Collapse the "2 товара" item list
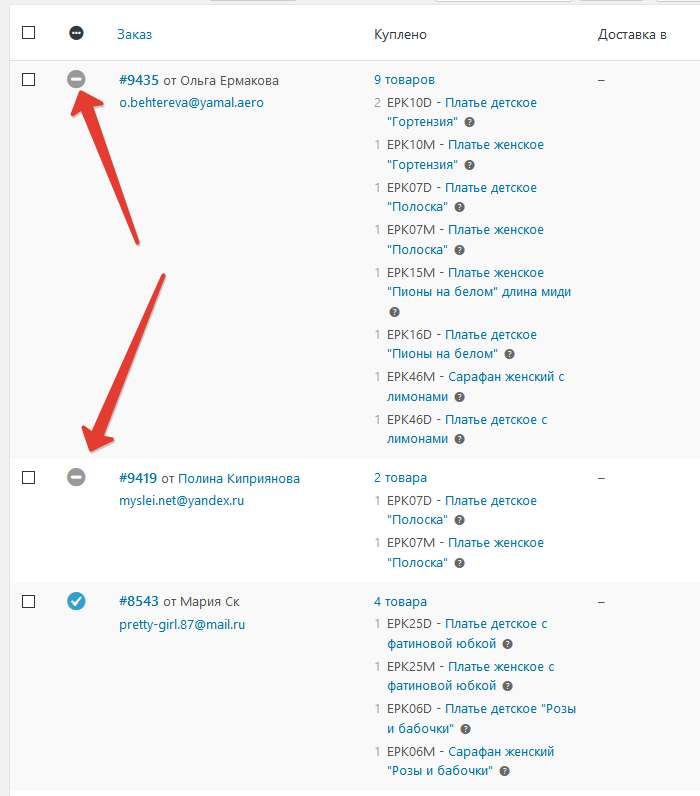This screenshot has height=796, width=700. point(400,478)
